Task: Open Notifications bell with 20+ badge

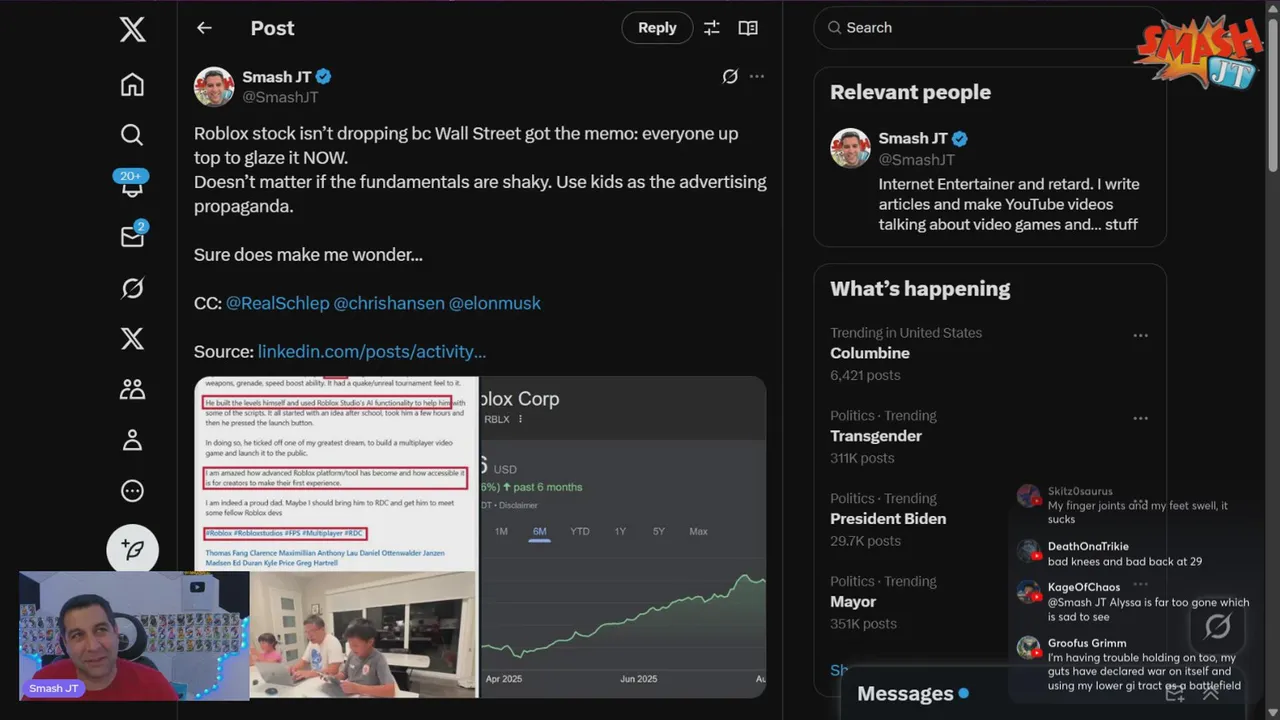Action: click(132, 183)
